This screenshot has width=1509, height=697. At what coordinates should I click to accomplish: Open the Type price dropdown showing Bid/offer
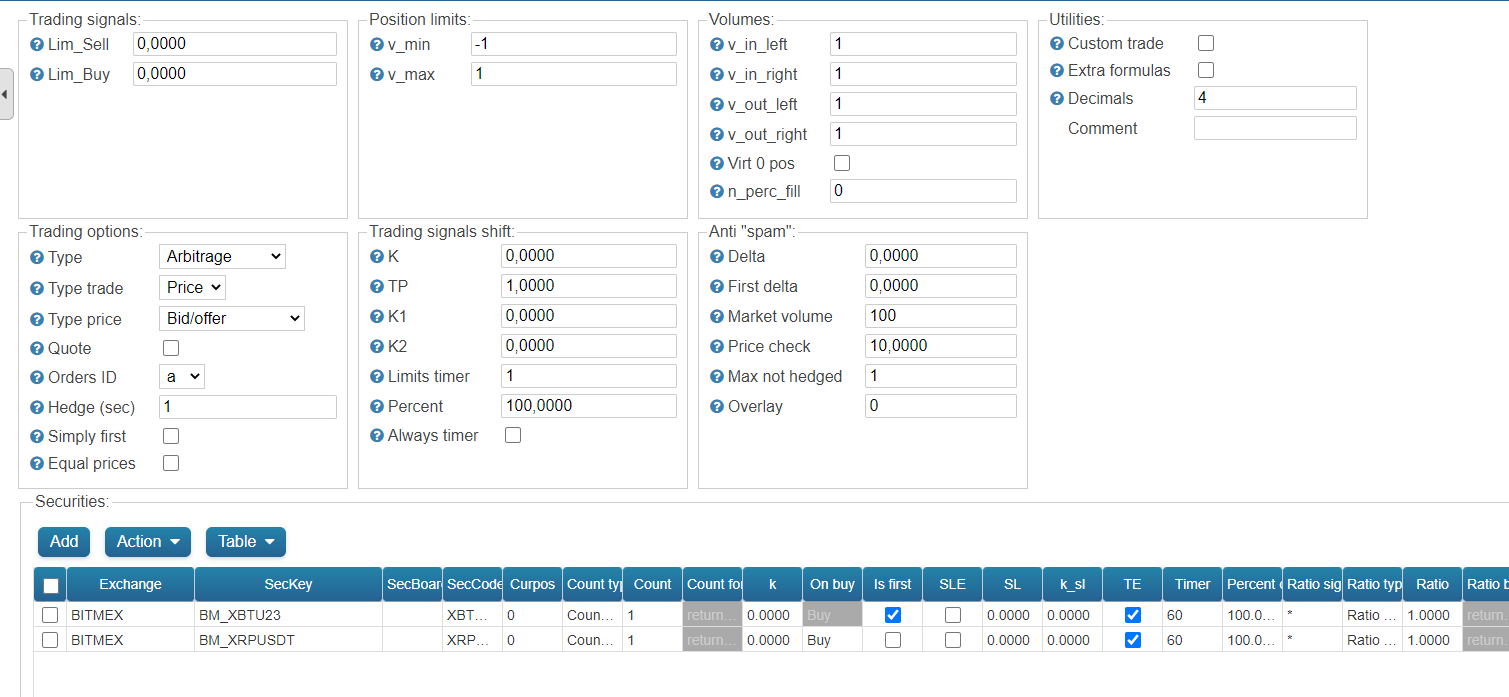click(232, 319)
